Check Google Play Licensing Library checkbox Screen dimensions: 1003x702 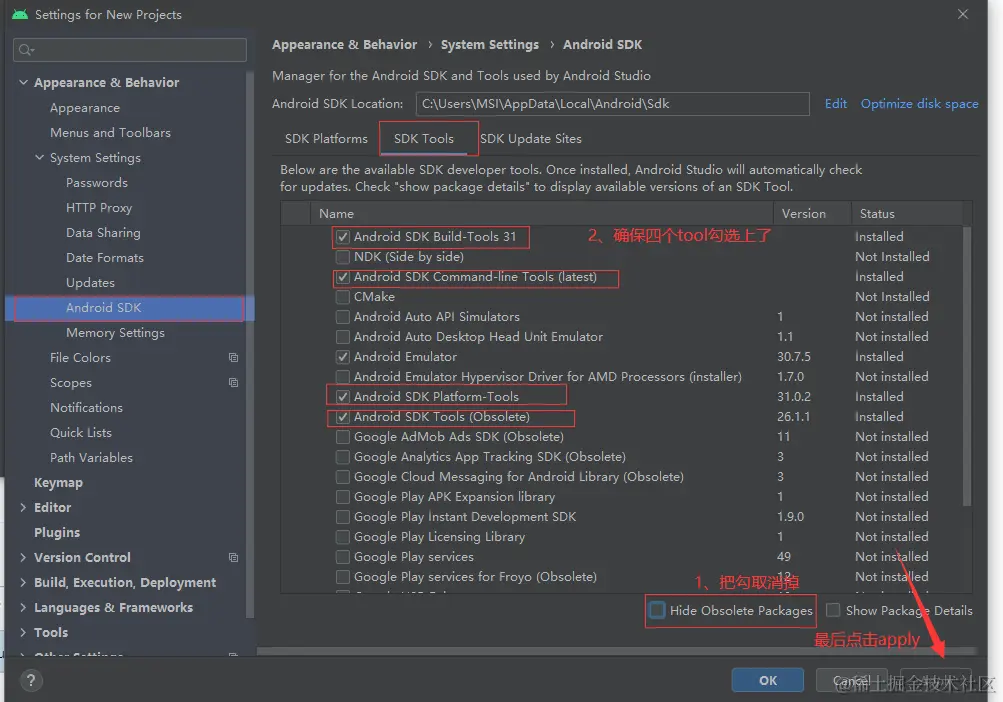pos(343,537)
